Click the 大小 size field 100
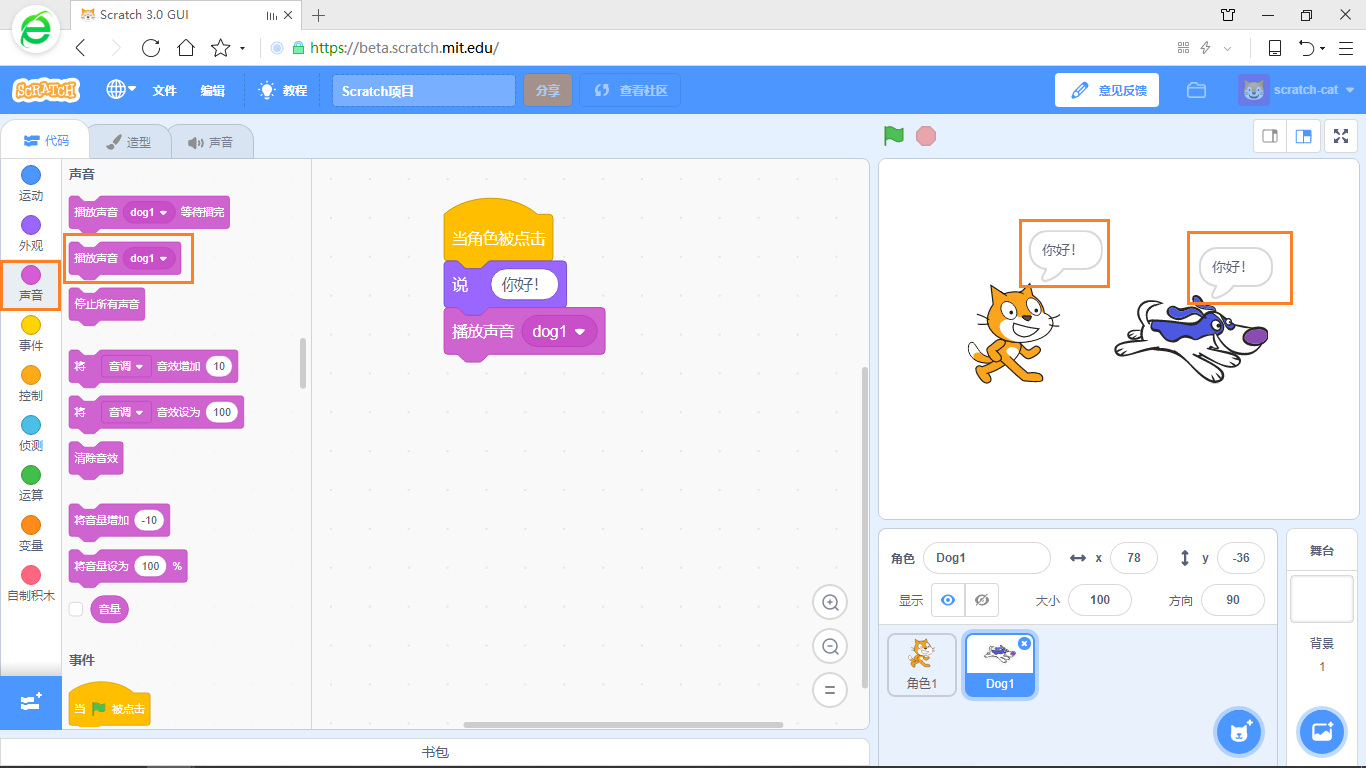The image size is (1366, 768). click(x=1100, y=600)
